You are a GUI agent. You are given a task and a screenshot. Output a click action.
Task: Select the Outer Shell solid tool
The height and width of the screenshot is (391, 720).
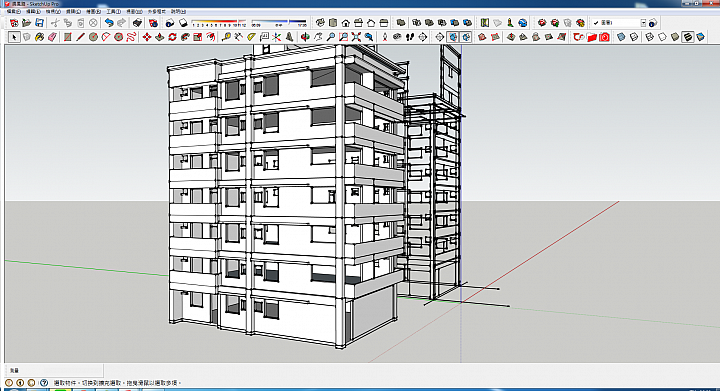coord(401,22)
